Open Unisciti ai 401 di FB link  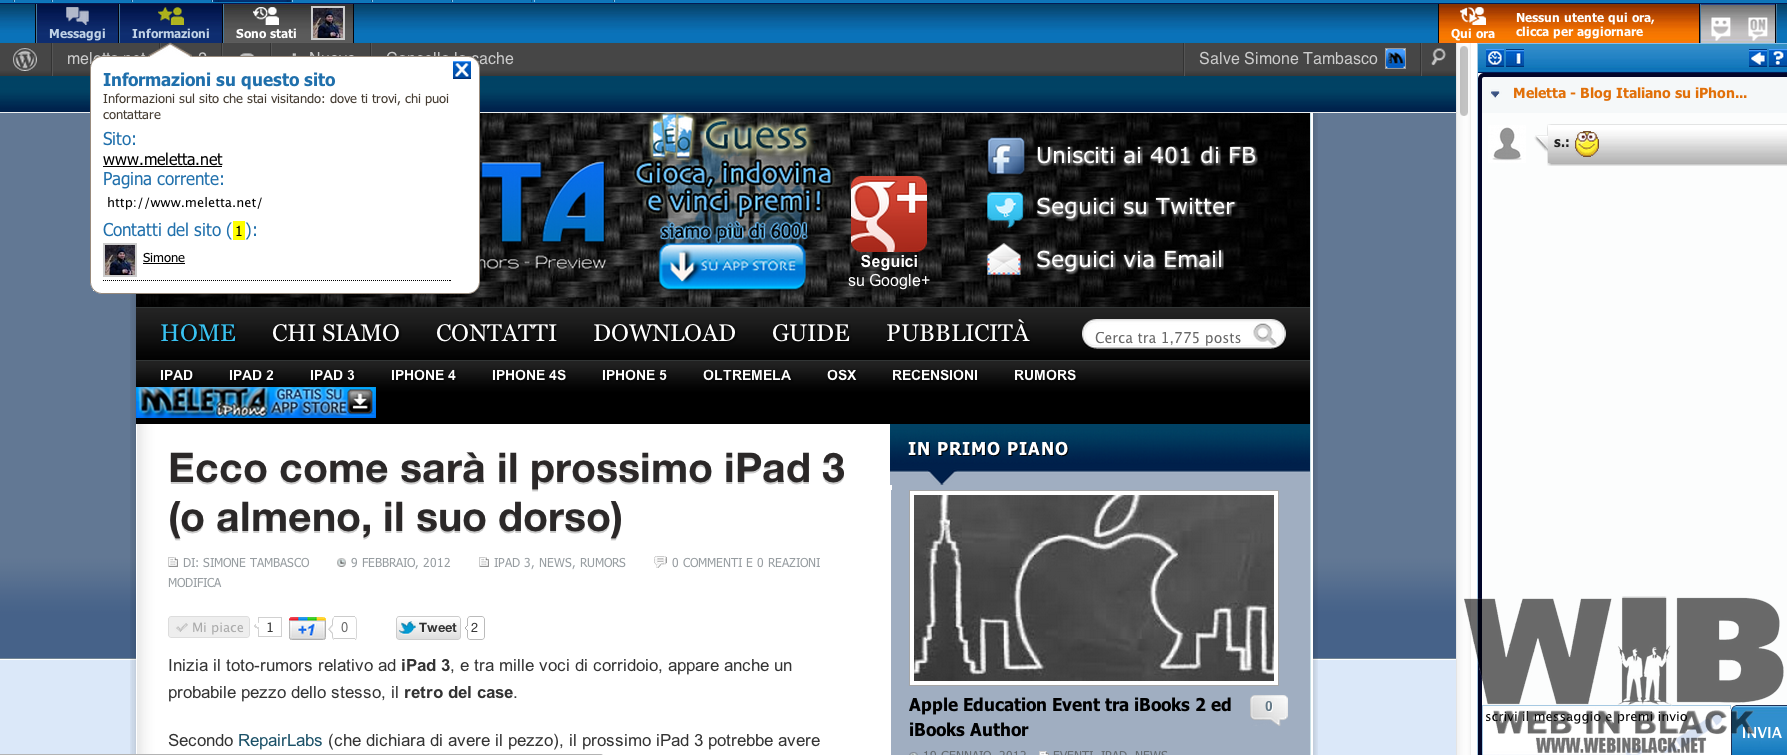(1146, 156)
